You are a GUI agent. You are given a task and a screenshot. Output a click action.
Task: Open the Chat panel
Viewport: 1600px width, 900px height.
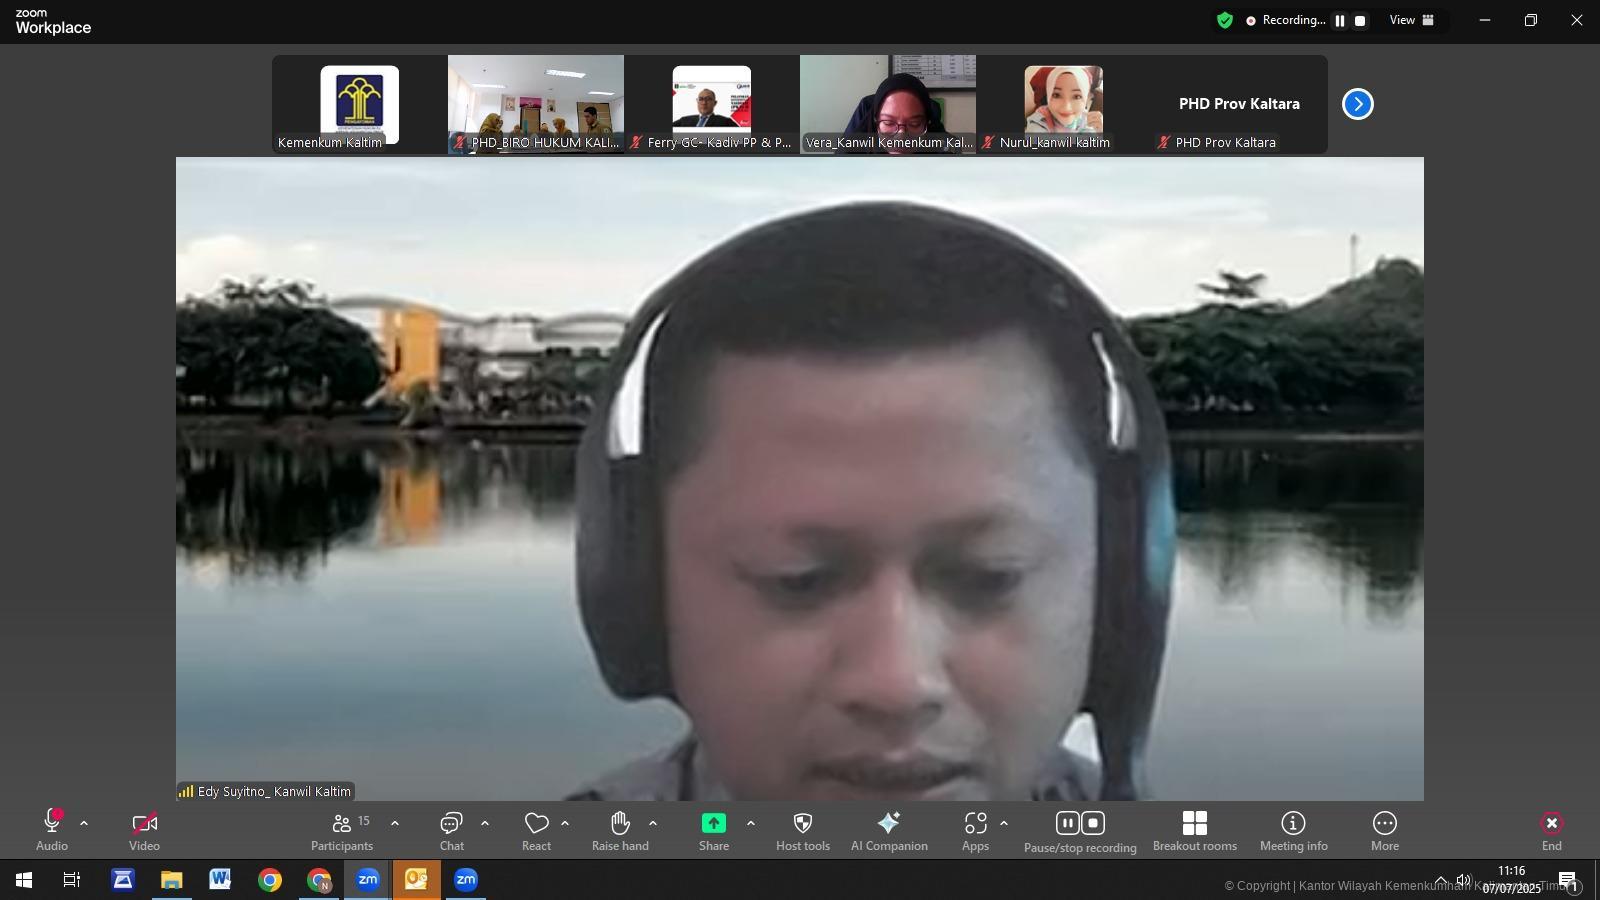[x=452, y=830]
